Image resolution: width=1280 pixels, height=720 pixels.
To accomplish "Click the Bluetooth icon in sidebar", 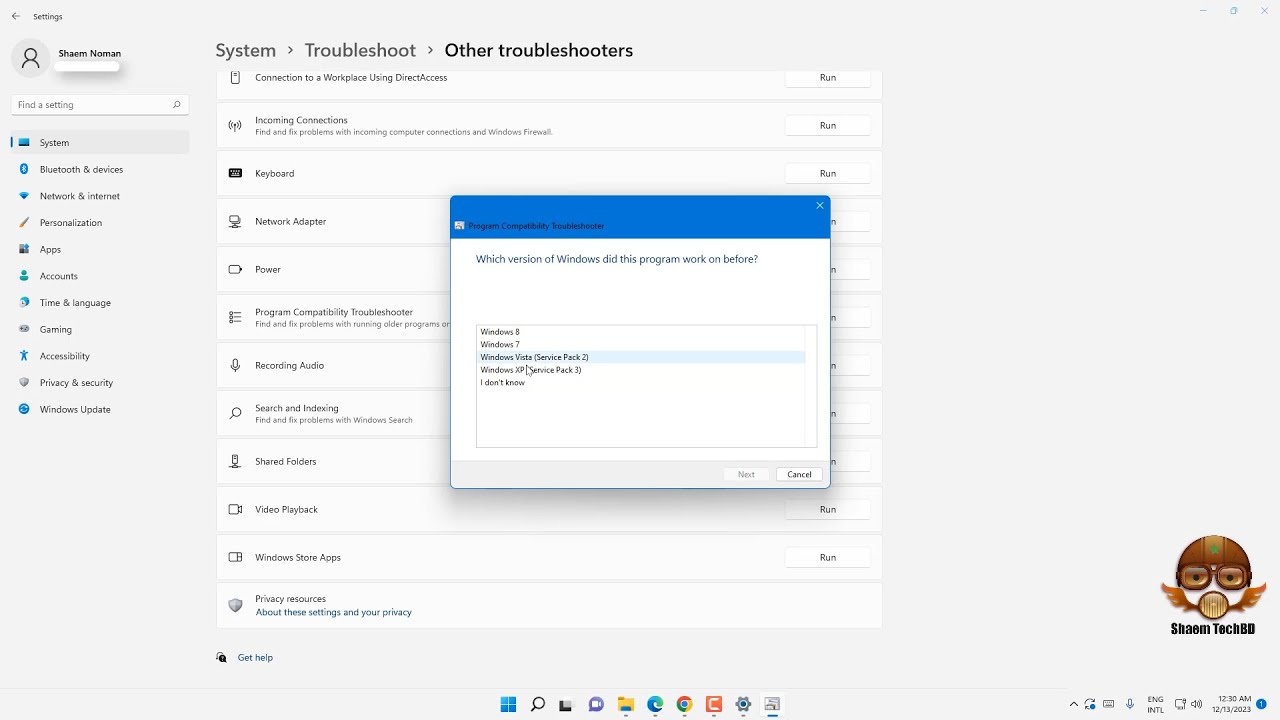I will 24,169.
